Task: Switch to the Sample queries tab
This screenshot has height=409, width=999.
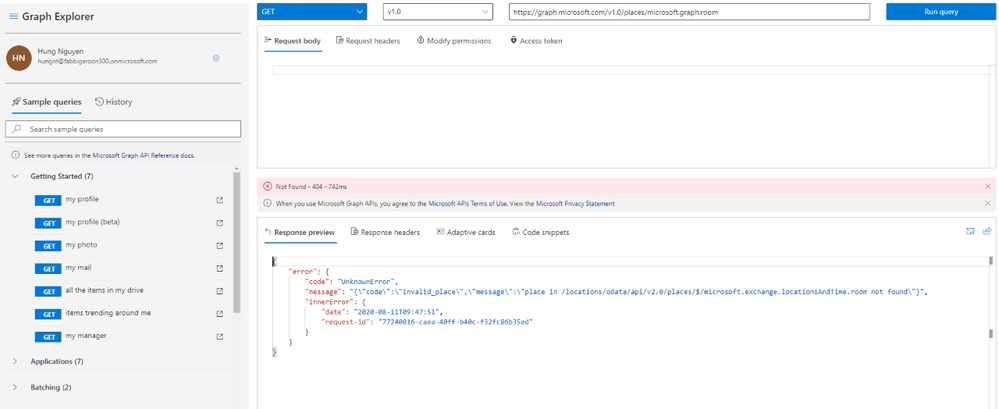Action: point(47,102)
